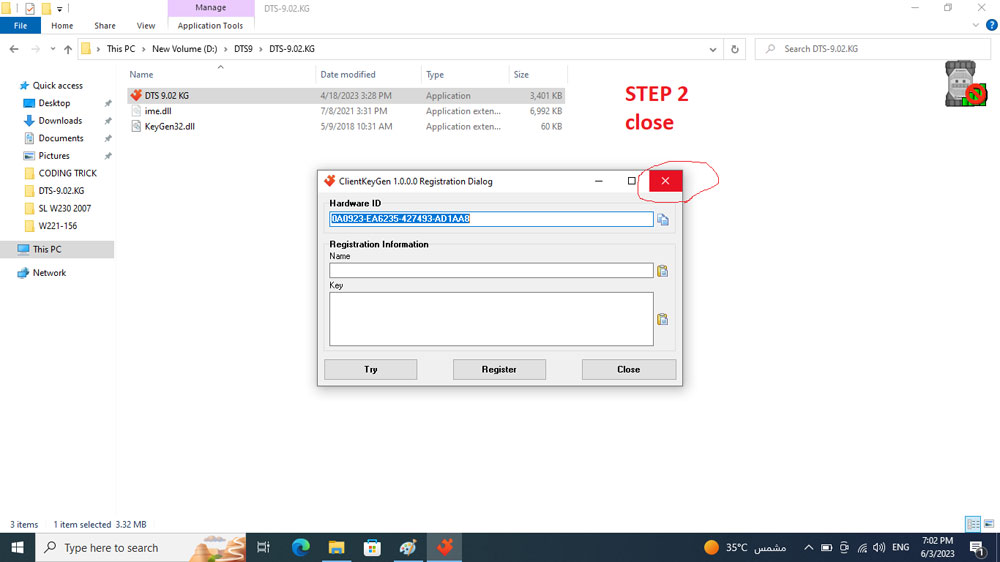
Task: Click the ClientKeyGen taskbar icon
Action: [x=445, y=547]
